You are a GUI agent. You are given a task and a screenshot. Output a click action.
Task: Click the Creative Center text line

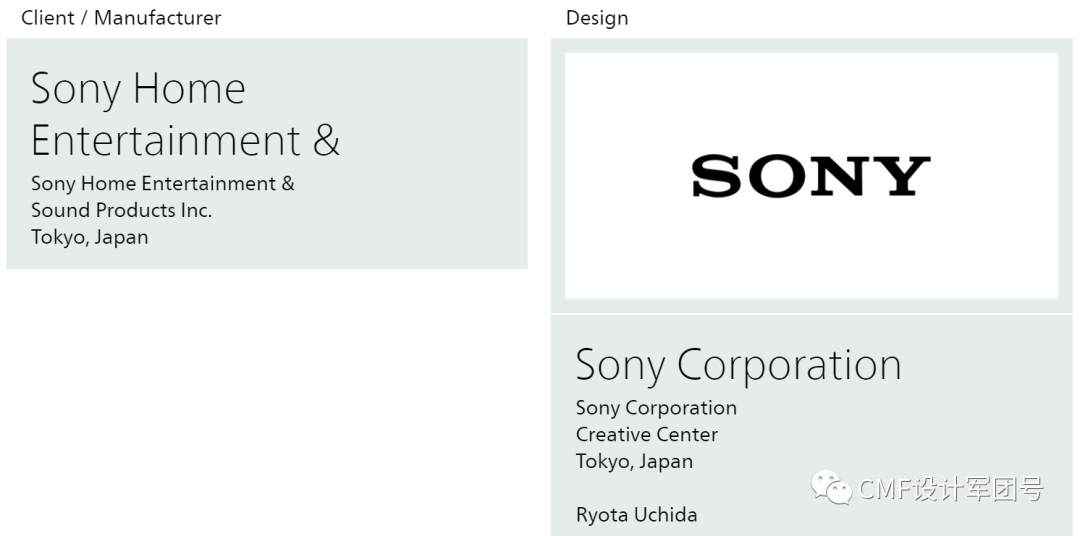click(646, 434)
